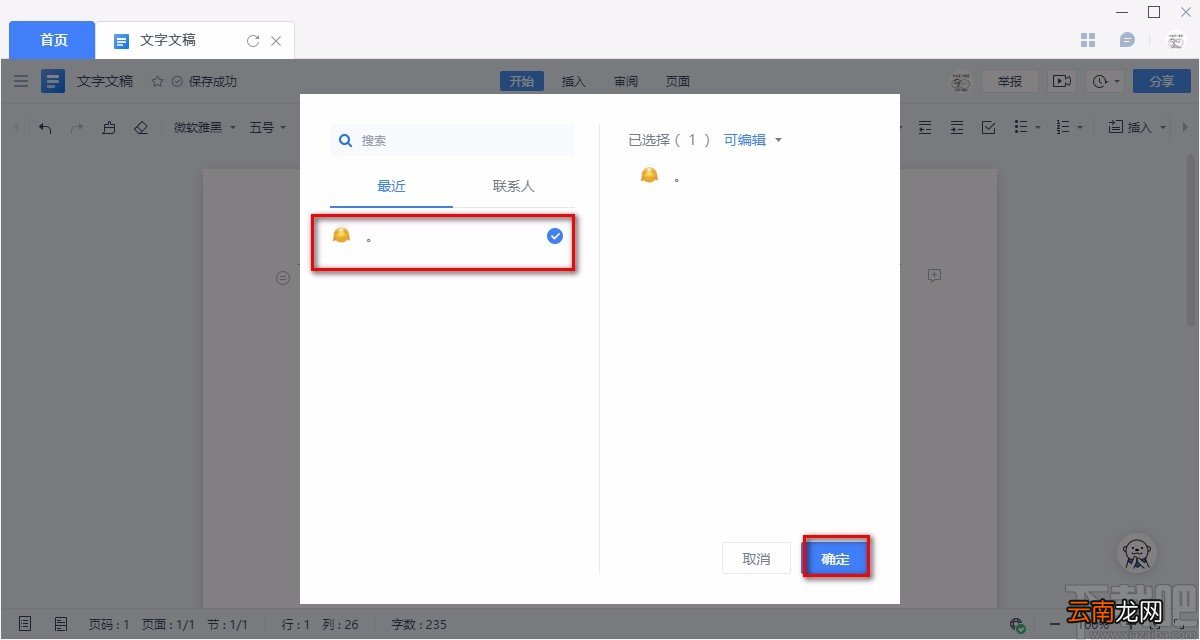Click the bulleted list icon
The width and height of the screenshot is (1200, 640).
point(1021,127)
